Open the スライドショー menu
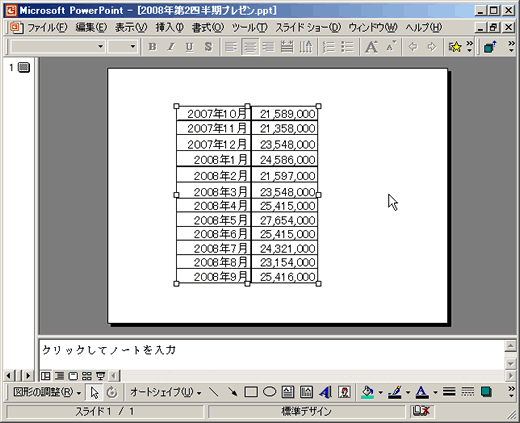 coord(308,27)
